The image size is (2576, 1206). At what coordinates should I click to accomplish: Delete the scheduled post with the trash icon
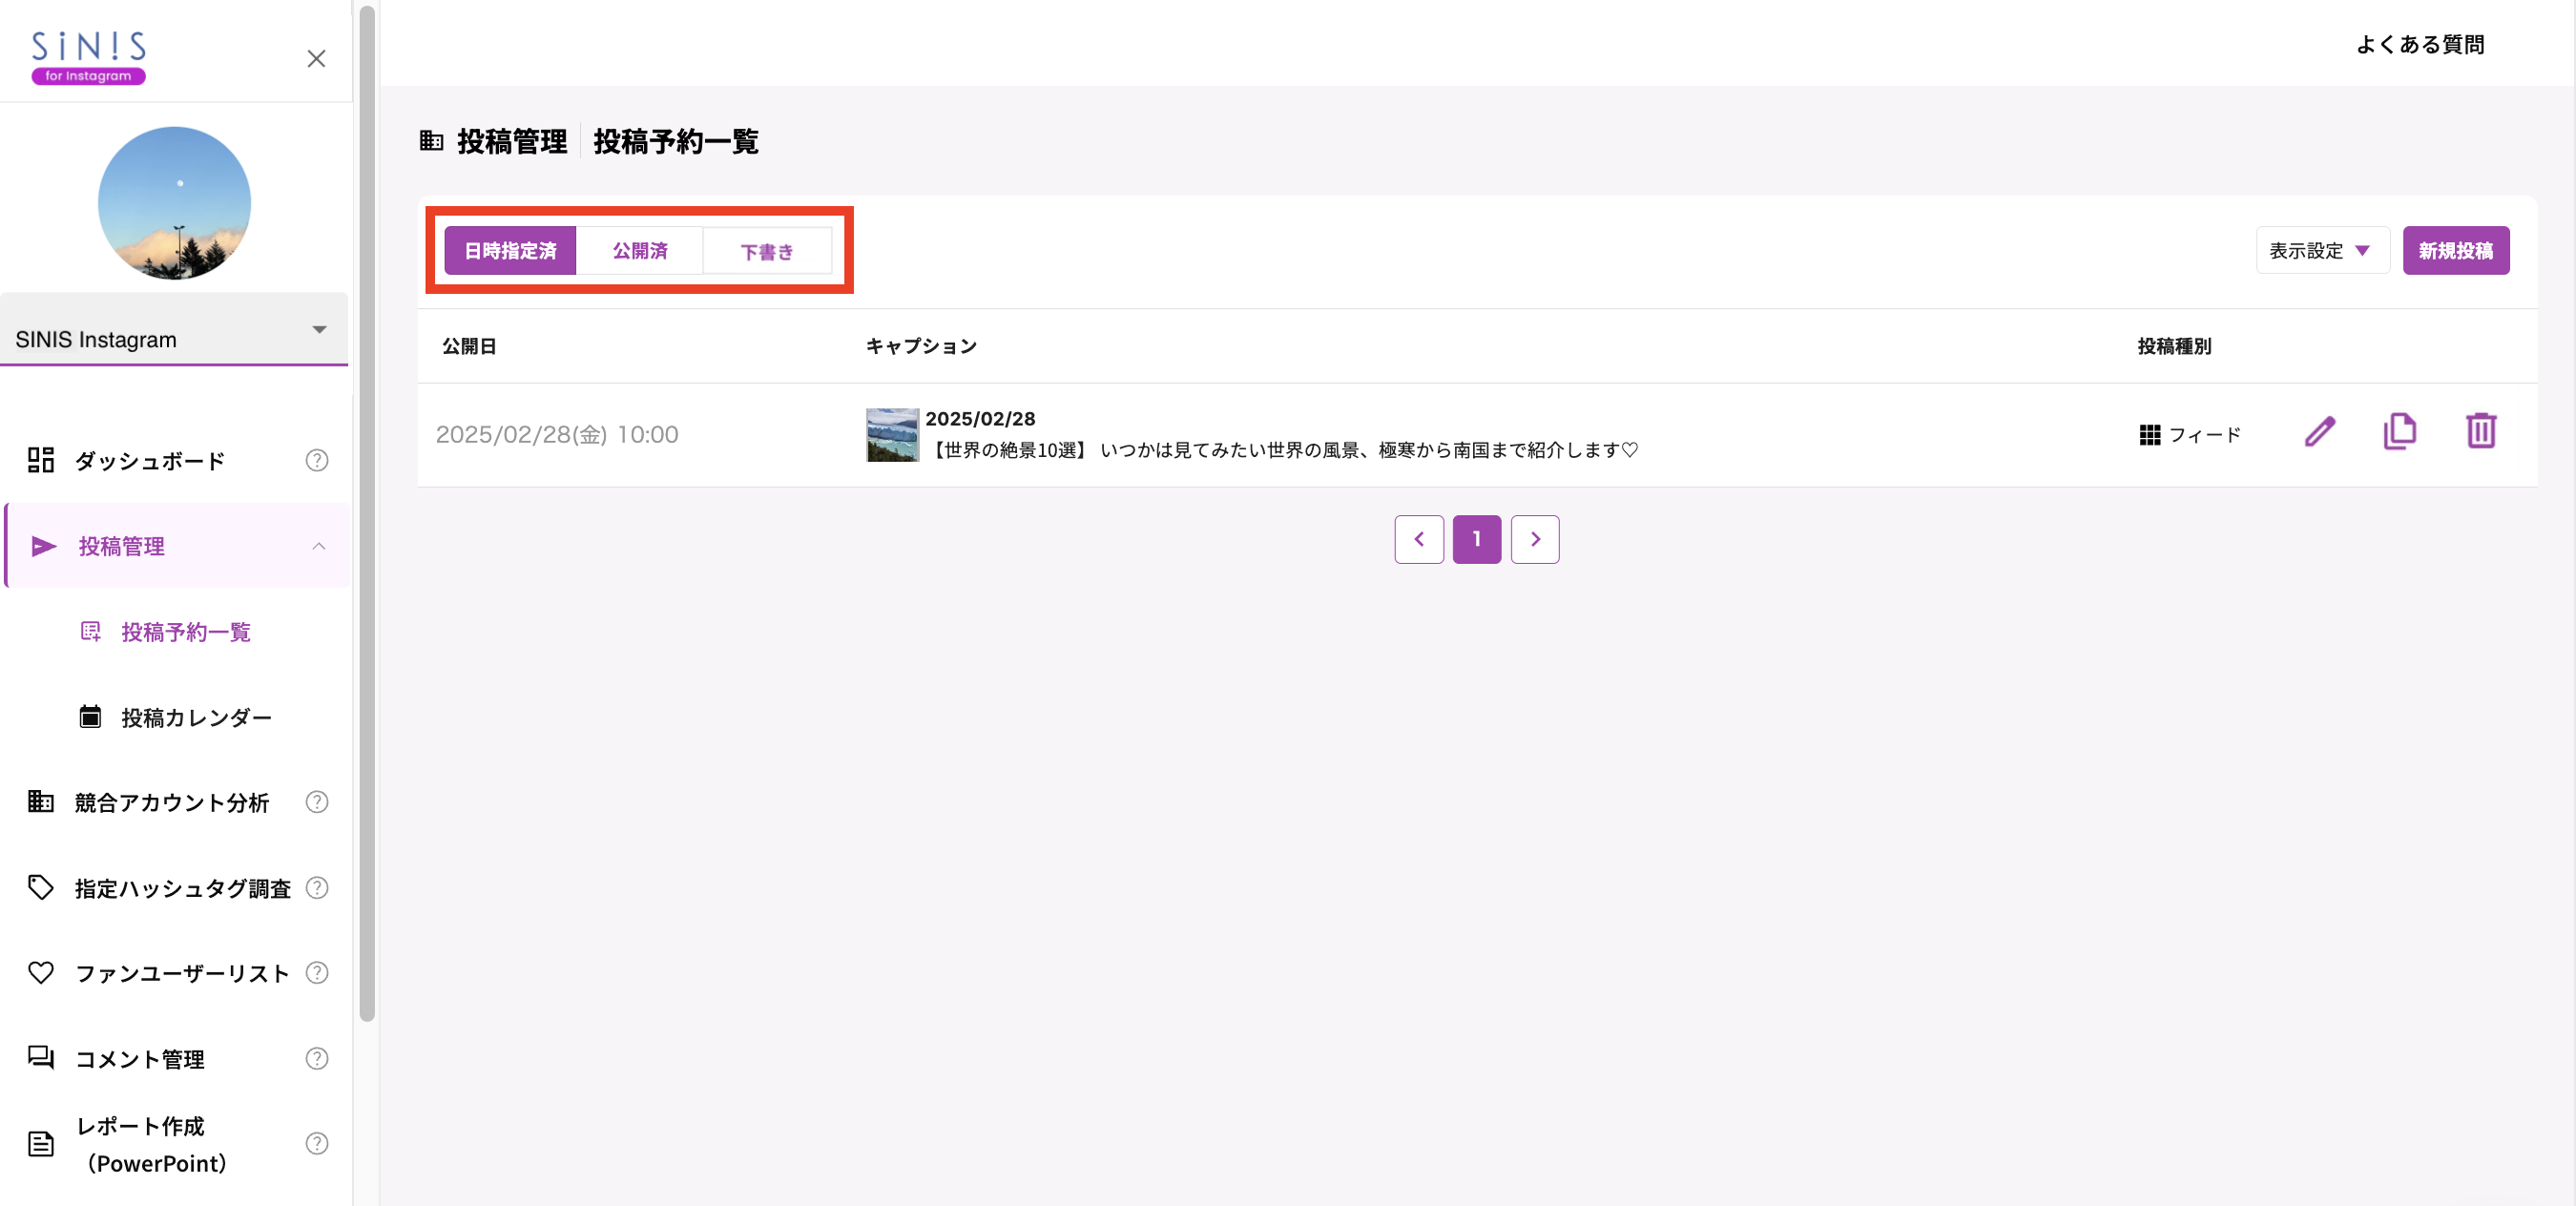pos(2480,432)
